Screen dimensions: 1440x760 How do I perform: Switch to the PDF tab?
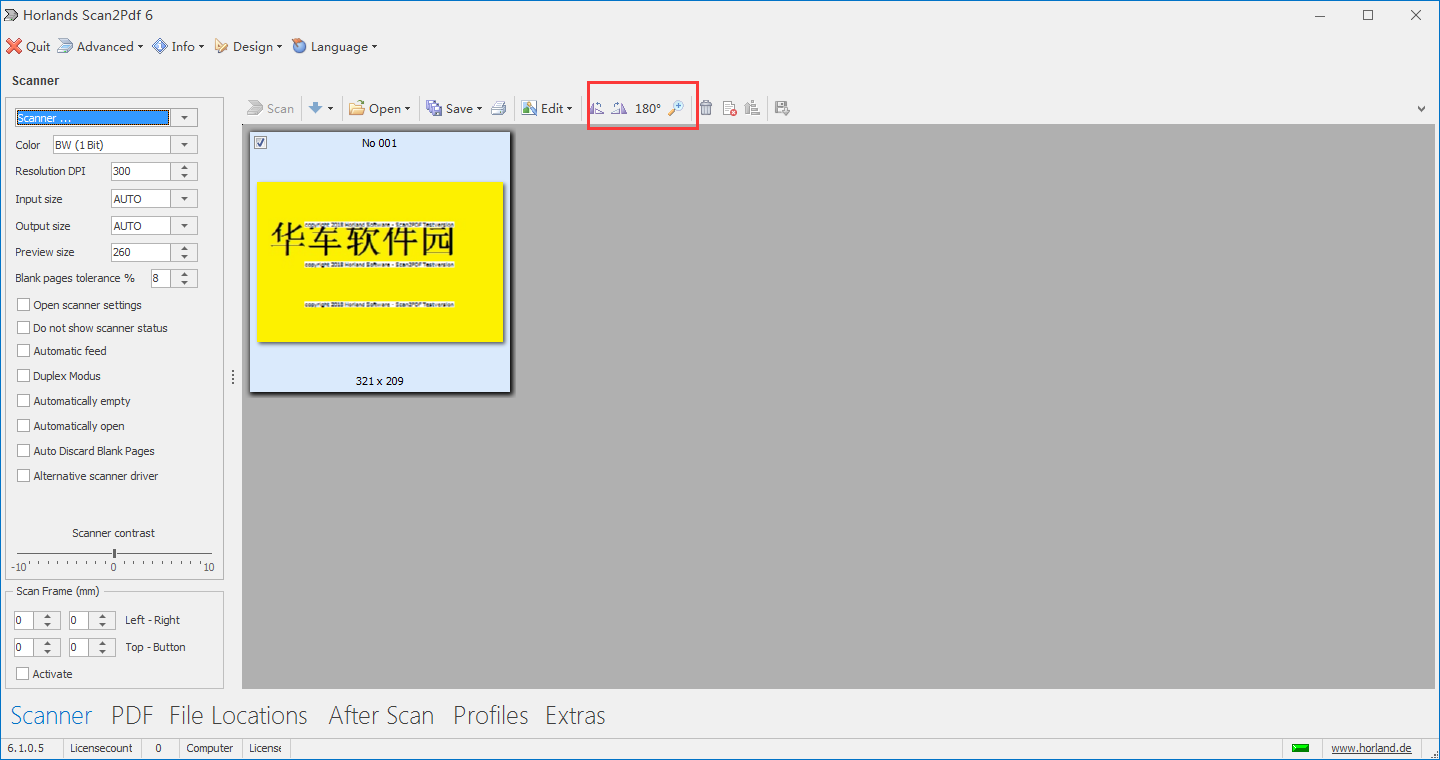pos(131,715)
